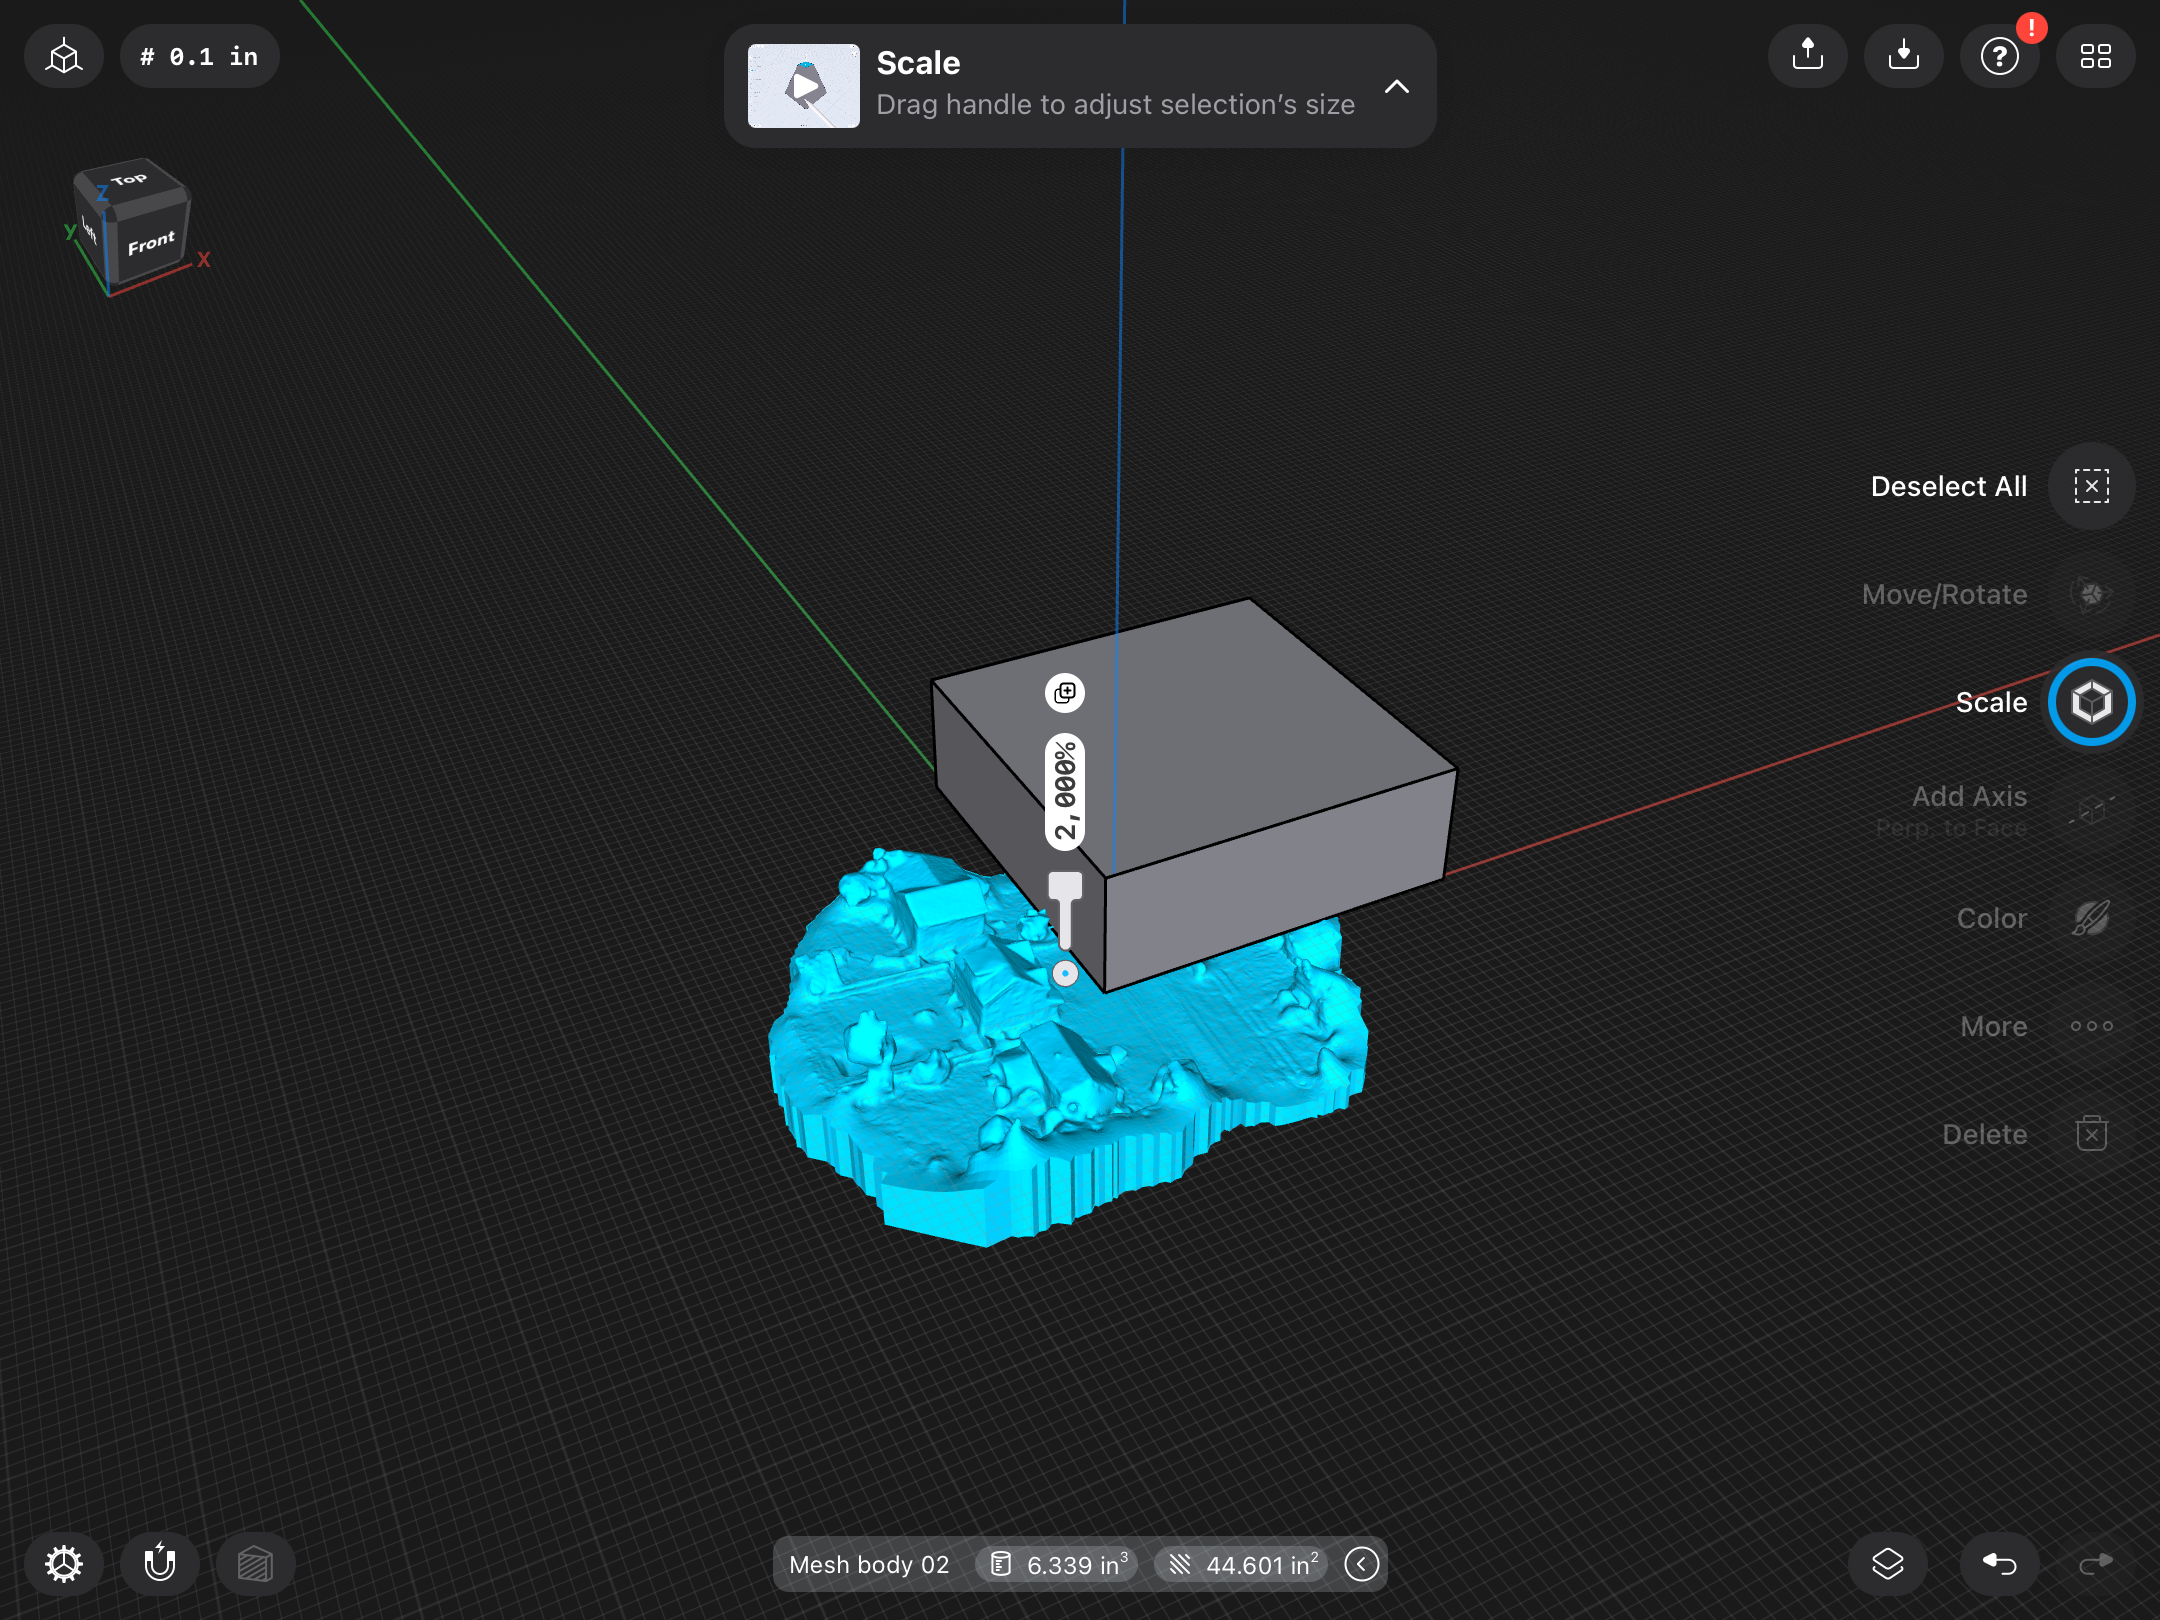Collapse the info bar chevron arrow
Image resolution: width=2160 pixels, height=1620 pixels.
tap(1362, 1564)
